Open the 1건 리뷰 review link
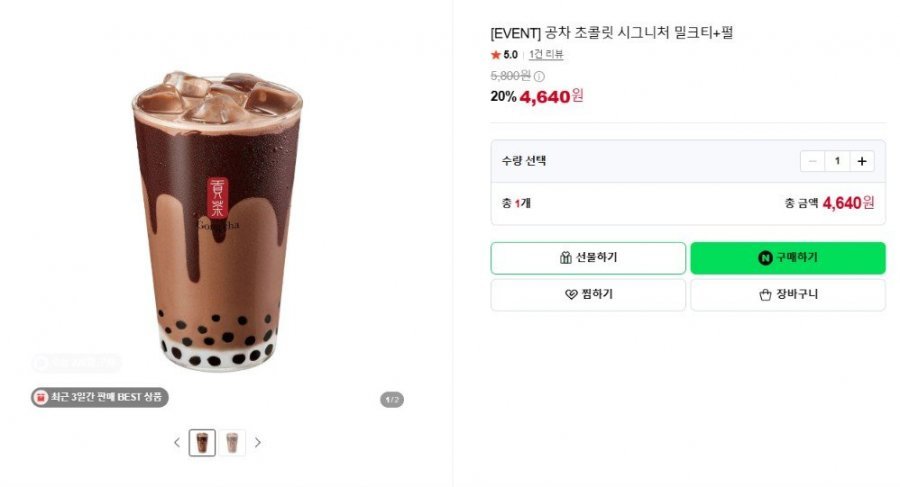This screenshot has width=900, height=487. coord(546,55)
